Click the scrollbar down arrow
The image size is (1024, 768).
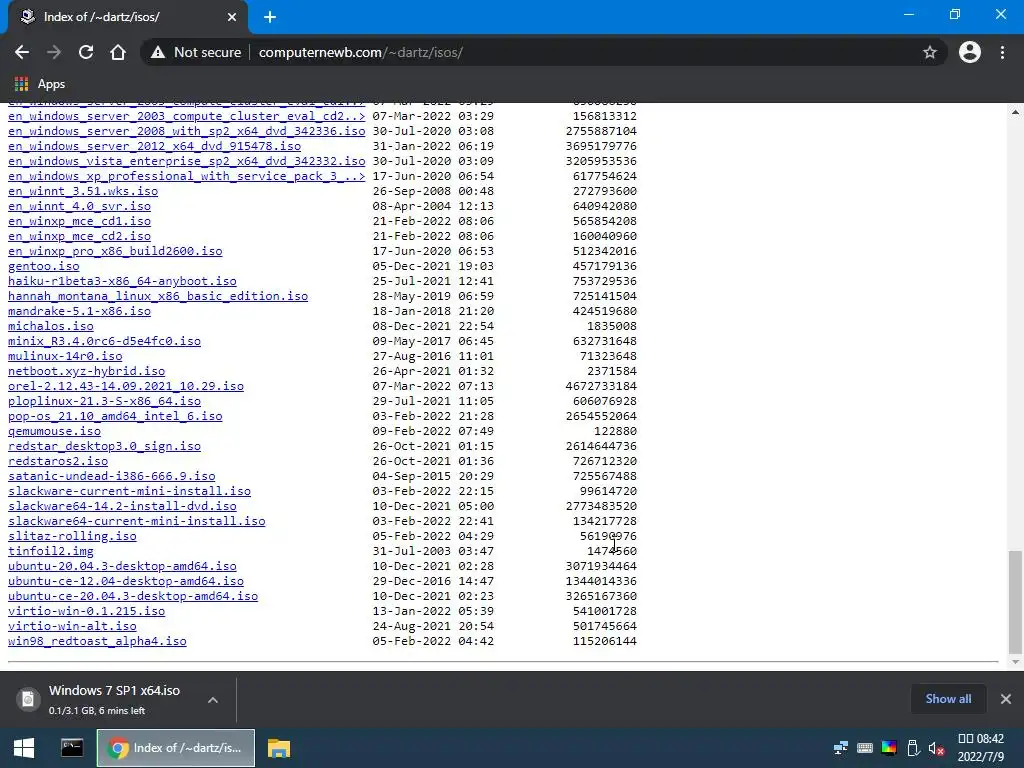point(1015,662)
